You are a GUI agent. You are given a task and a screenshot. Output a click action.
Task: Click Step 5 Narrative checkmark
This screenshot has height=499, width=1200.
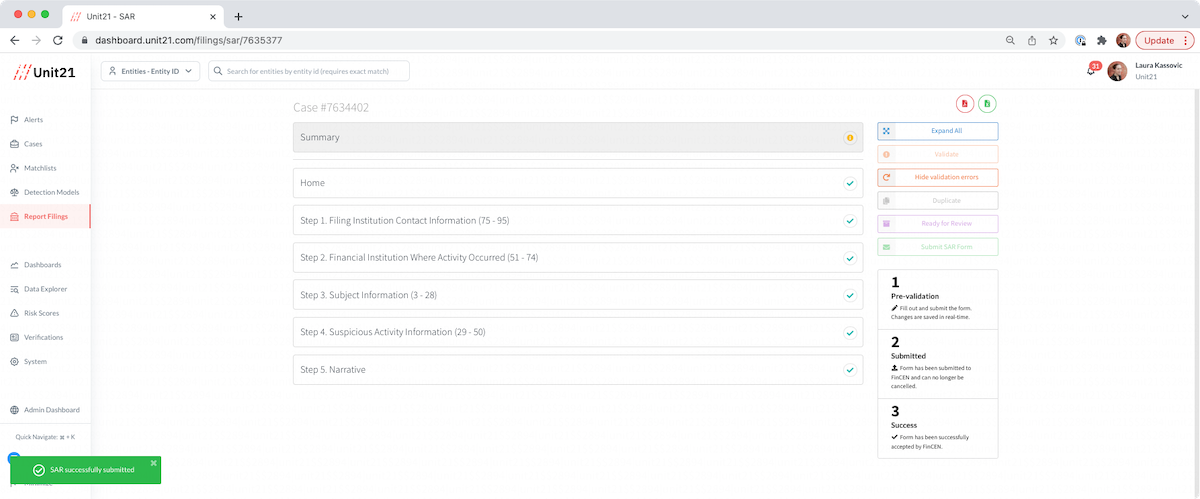pyautogui.click(x=850, y=370)
